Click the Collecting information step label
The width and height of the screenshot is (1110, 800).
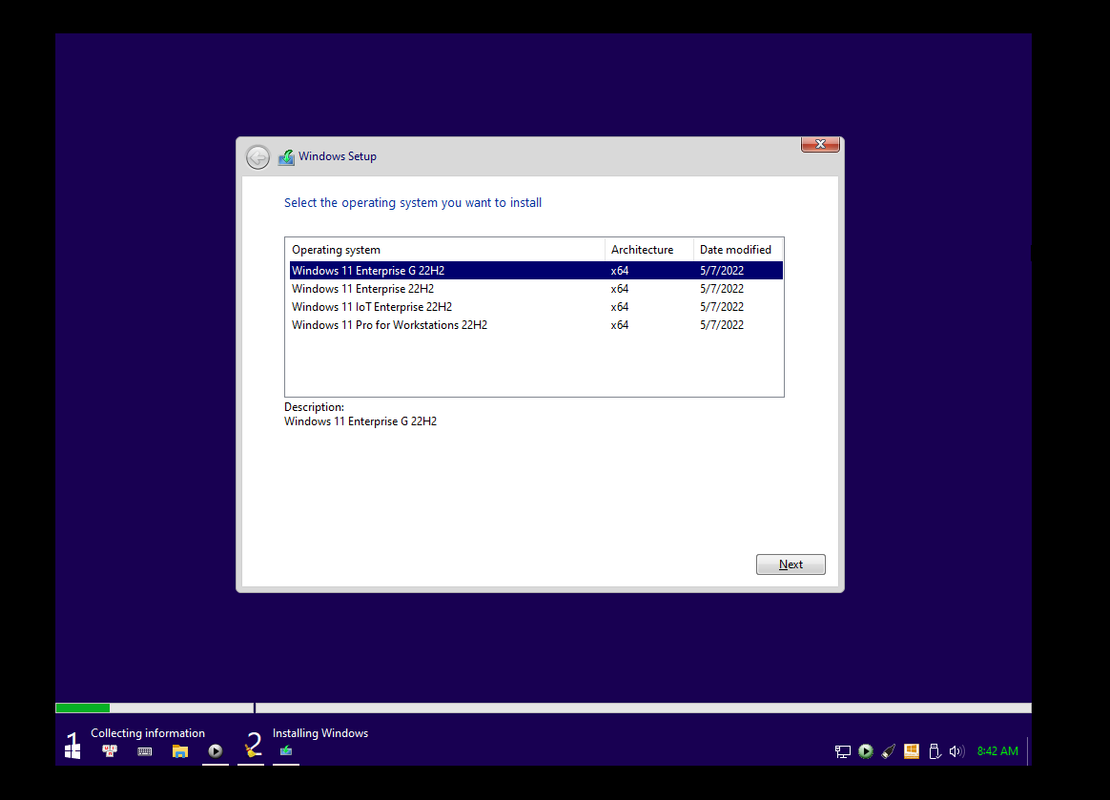(147, 733)
